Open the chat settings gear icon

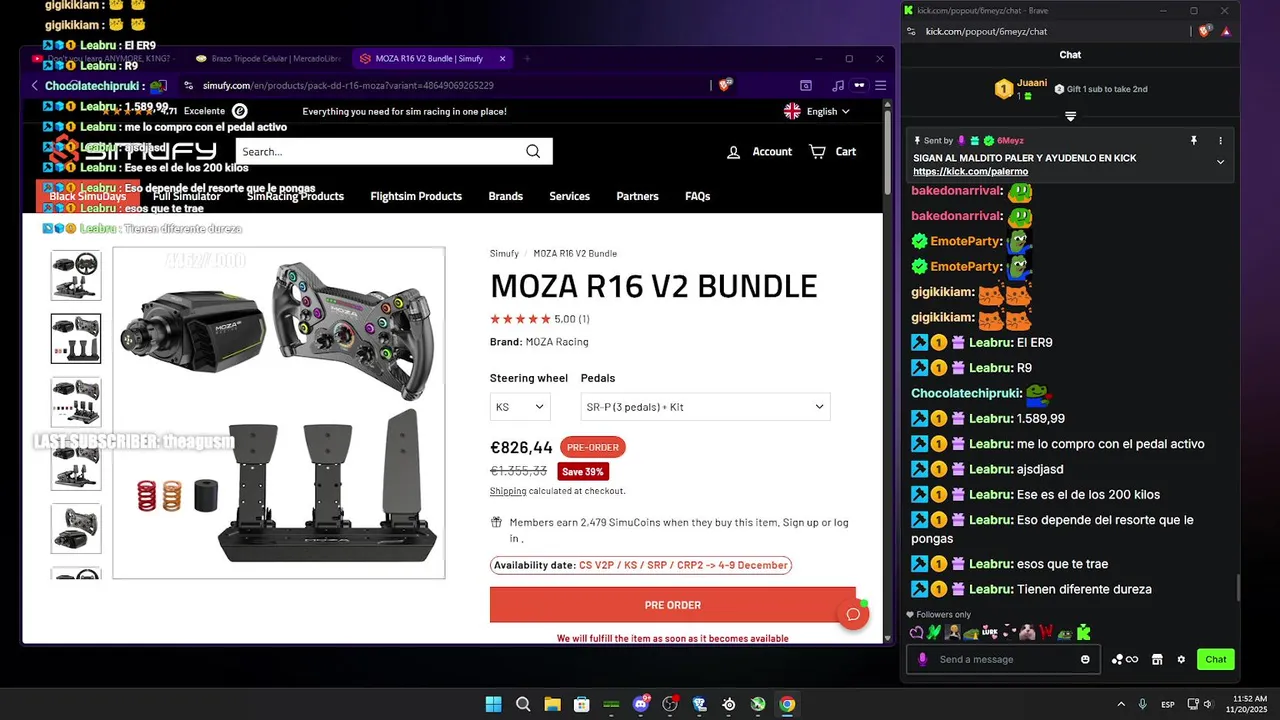tap(1181, 659)
